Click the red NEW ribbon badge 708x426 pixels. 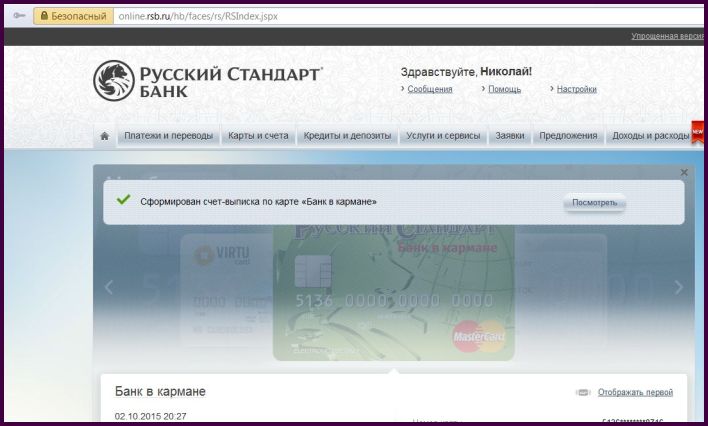coord(698,132)
